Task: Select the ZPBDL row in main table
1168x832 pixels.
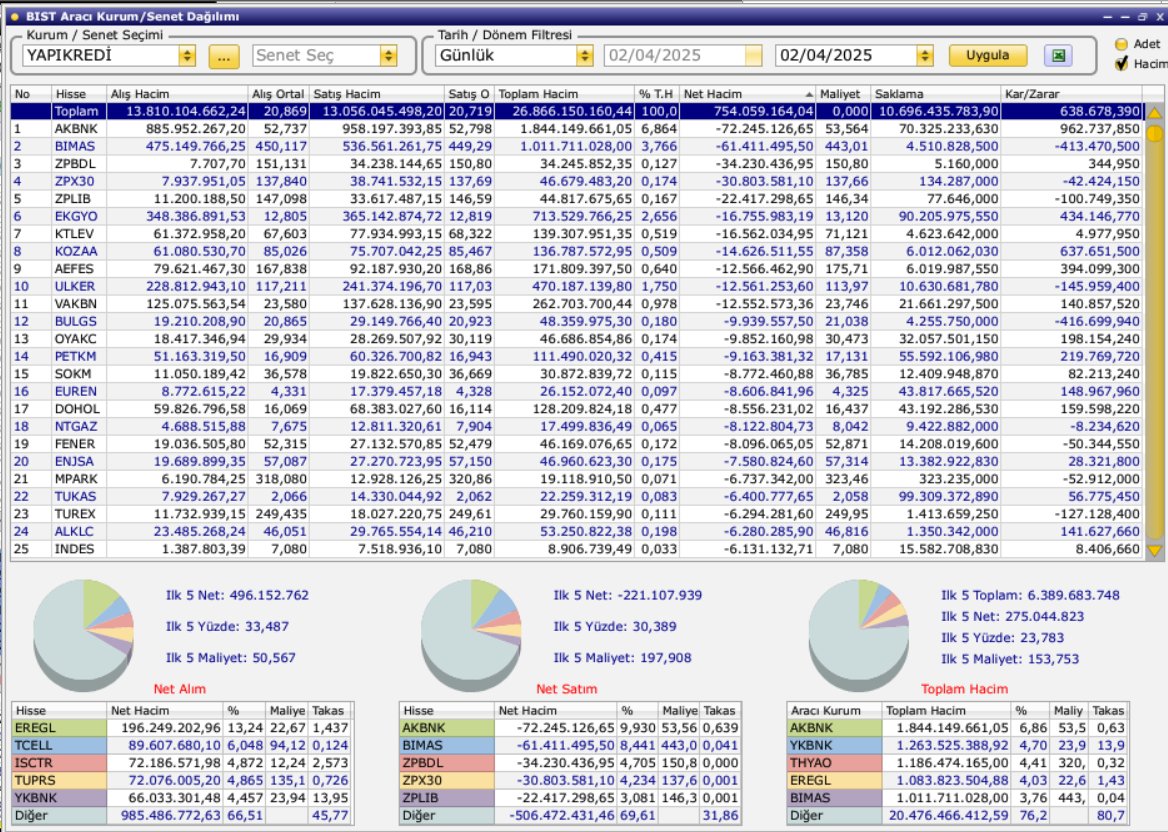Action: coord(577,164)
